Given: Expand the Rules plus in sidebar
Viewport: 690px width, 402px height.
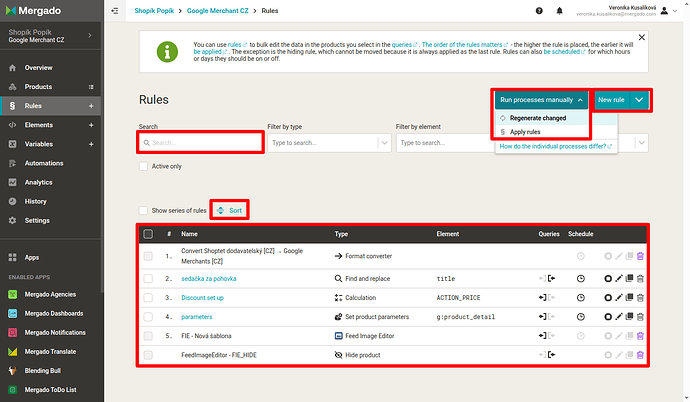Looking at the screenshot, I should (x=91, y=106).
